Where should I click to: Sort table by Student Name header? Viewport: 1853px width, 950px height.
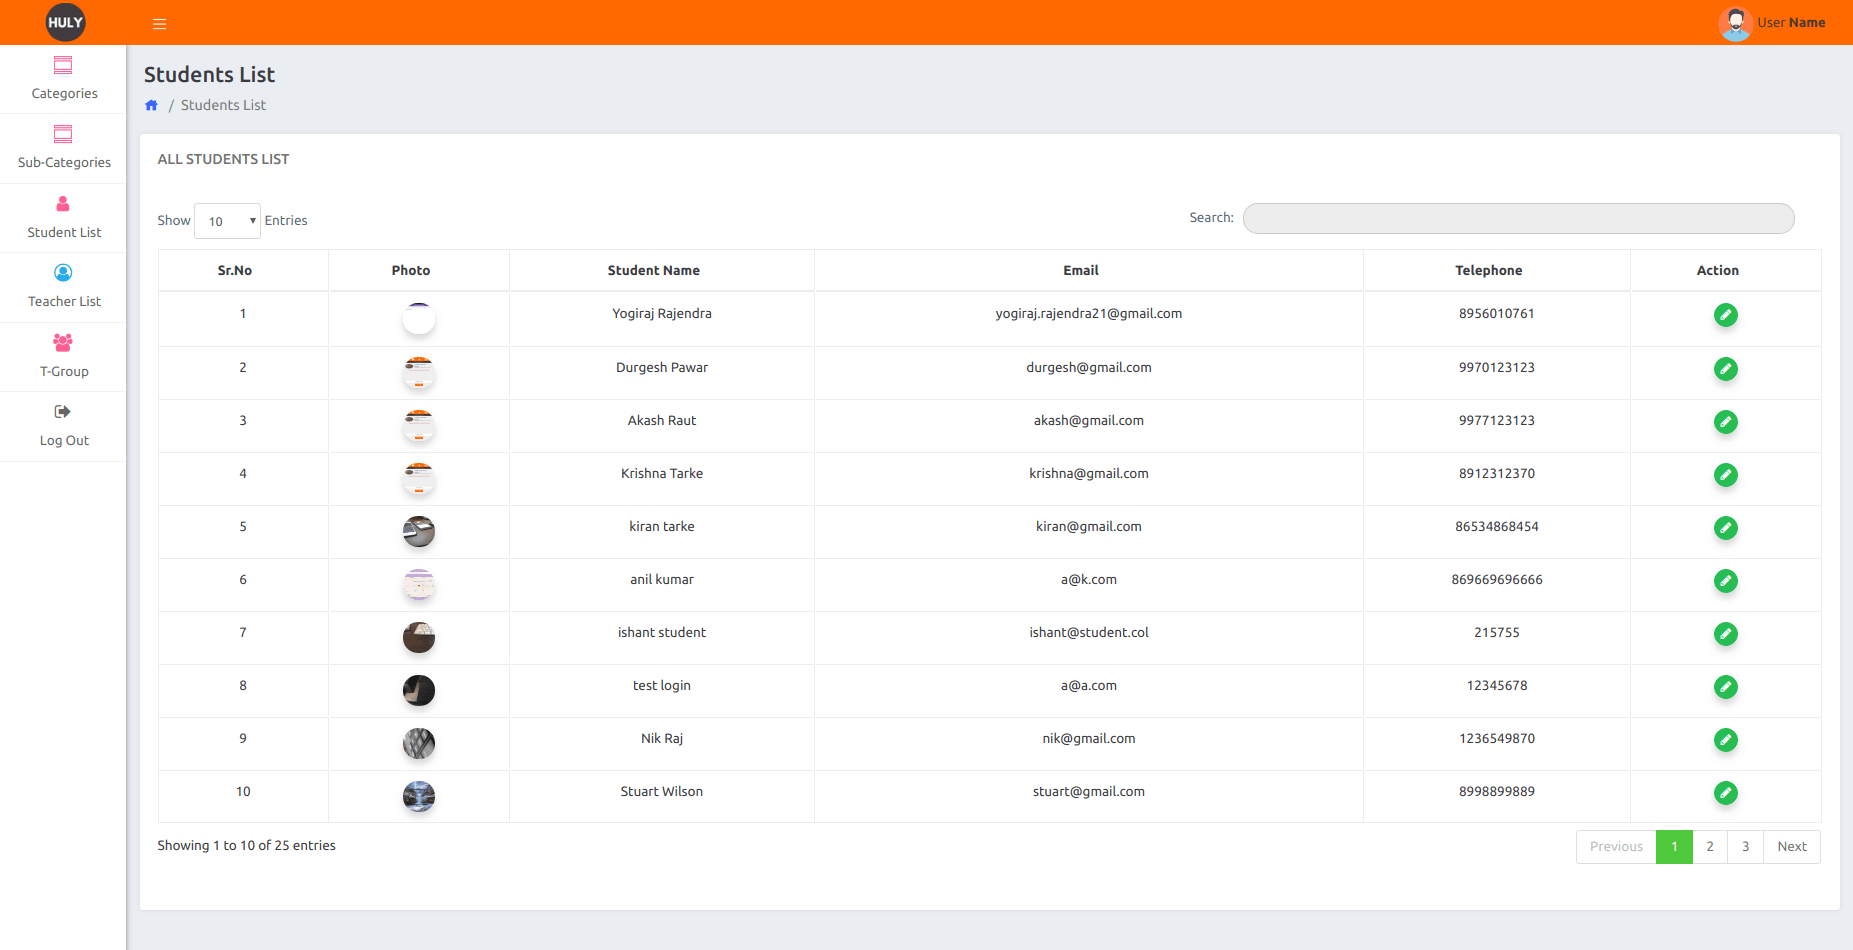point(653,271)
